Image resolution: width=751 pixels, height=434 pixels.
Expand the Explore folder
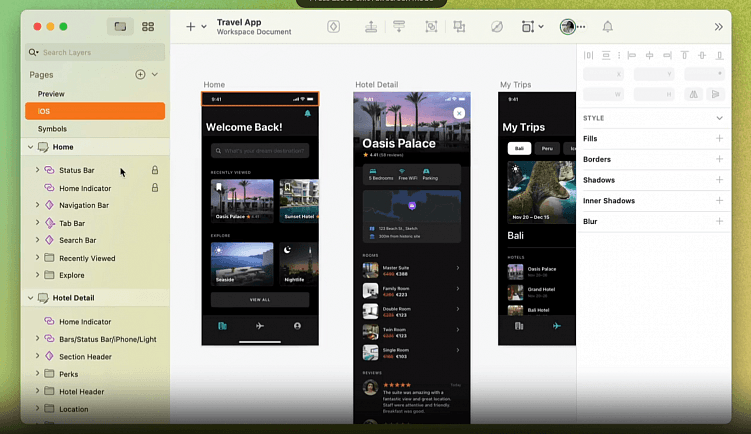37,275
